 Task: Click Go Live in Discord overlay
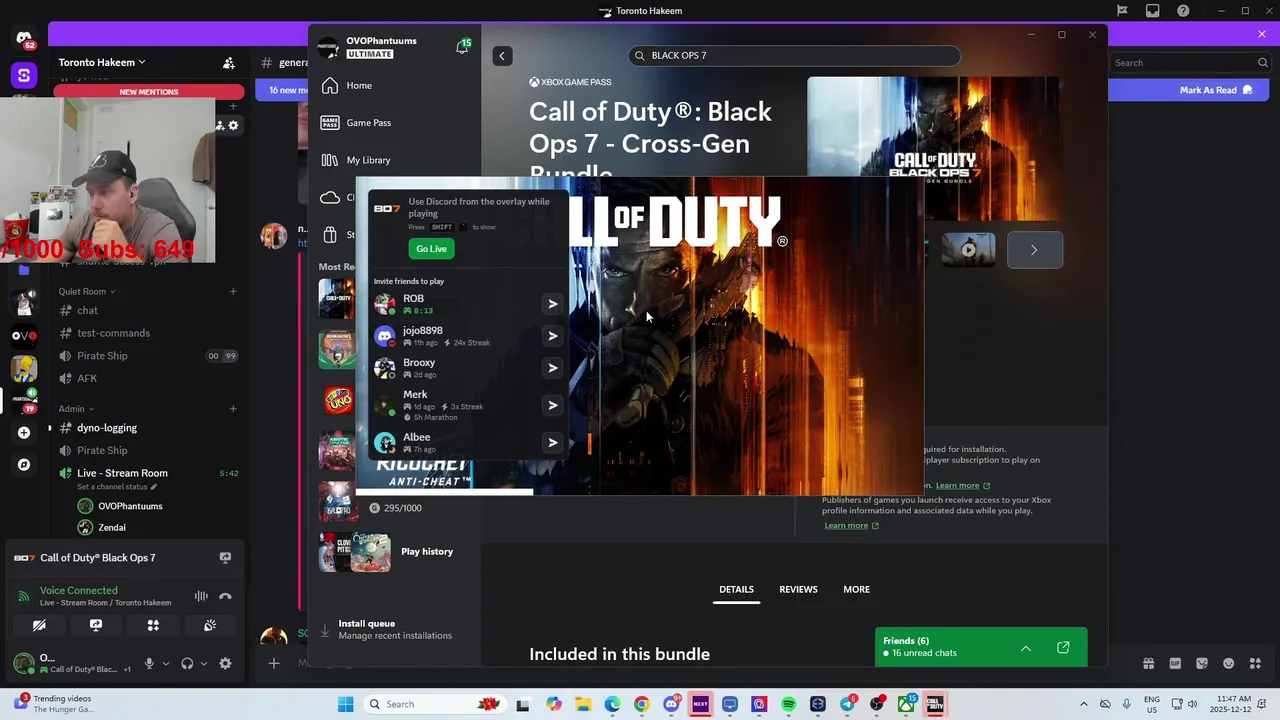click(431, 249)
